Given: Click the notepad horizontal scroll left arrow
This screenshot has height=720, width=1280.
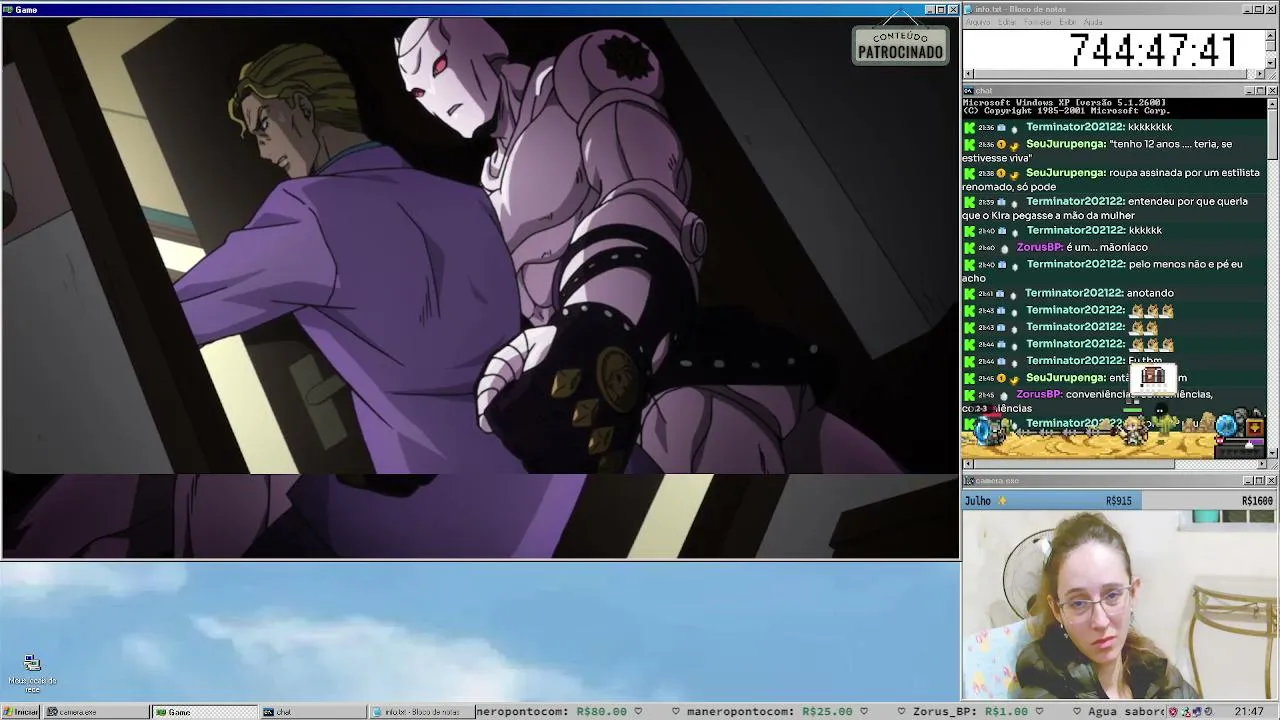Looking at the screenshot, I should click(968, 74).
